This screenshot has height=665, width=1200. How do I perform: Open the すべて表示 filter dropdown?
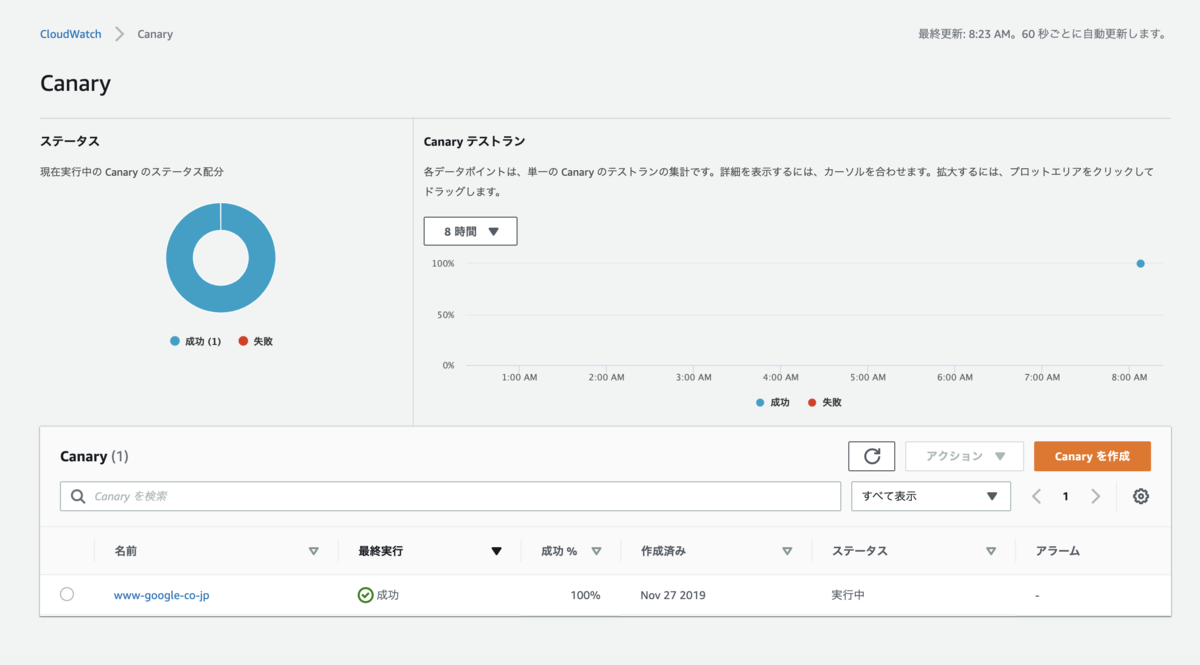930,495
